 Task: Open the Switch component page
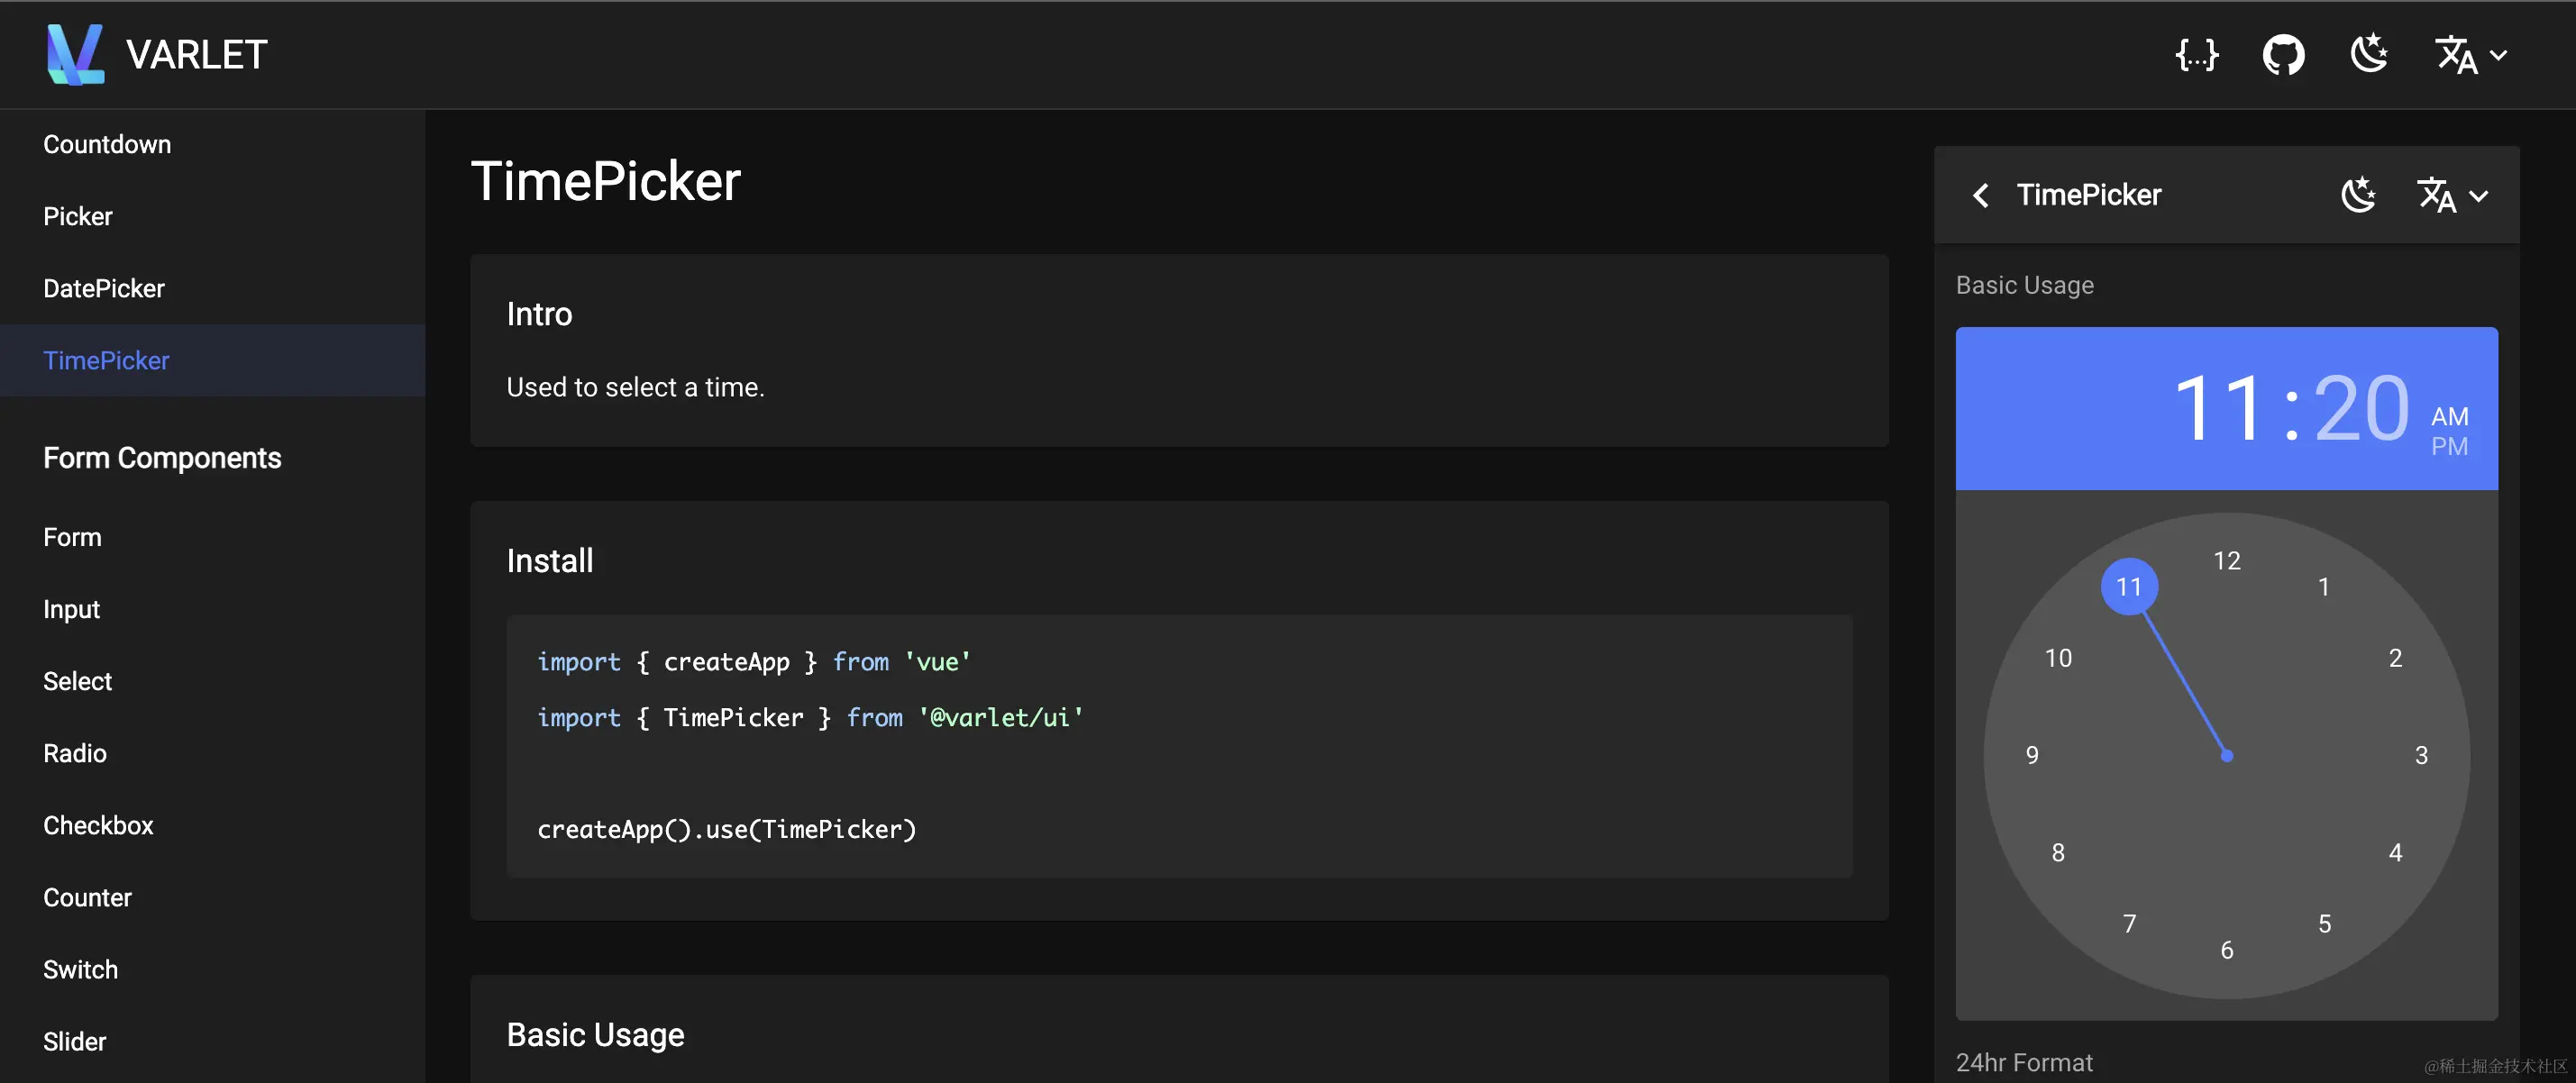click(80, 969)
